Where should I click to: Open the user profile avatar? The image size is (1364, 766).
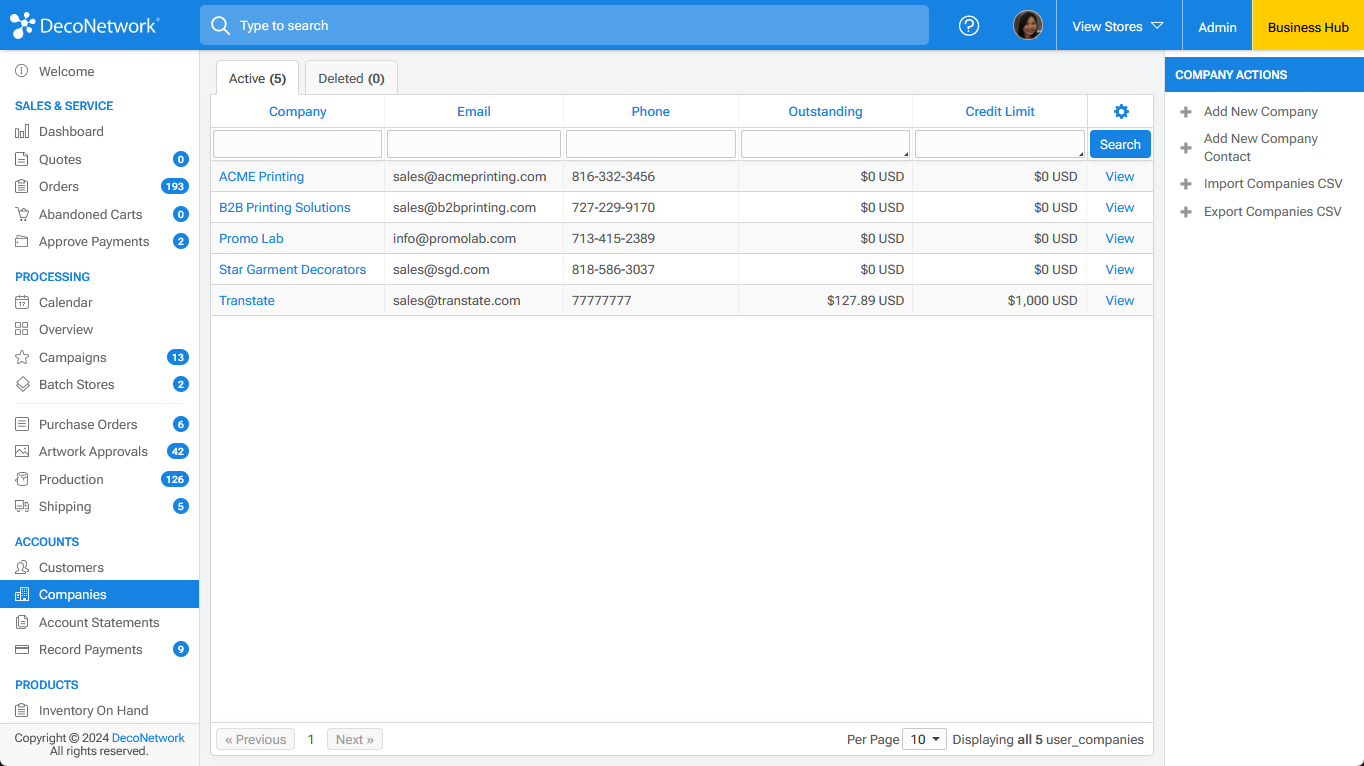[1027, 26]
